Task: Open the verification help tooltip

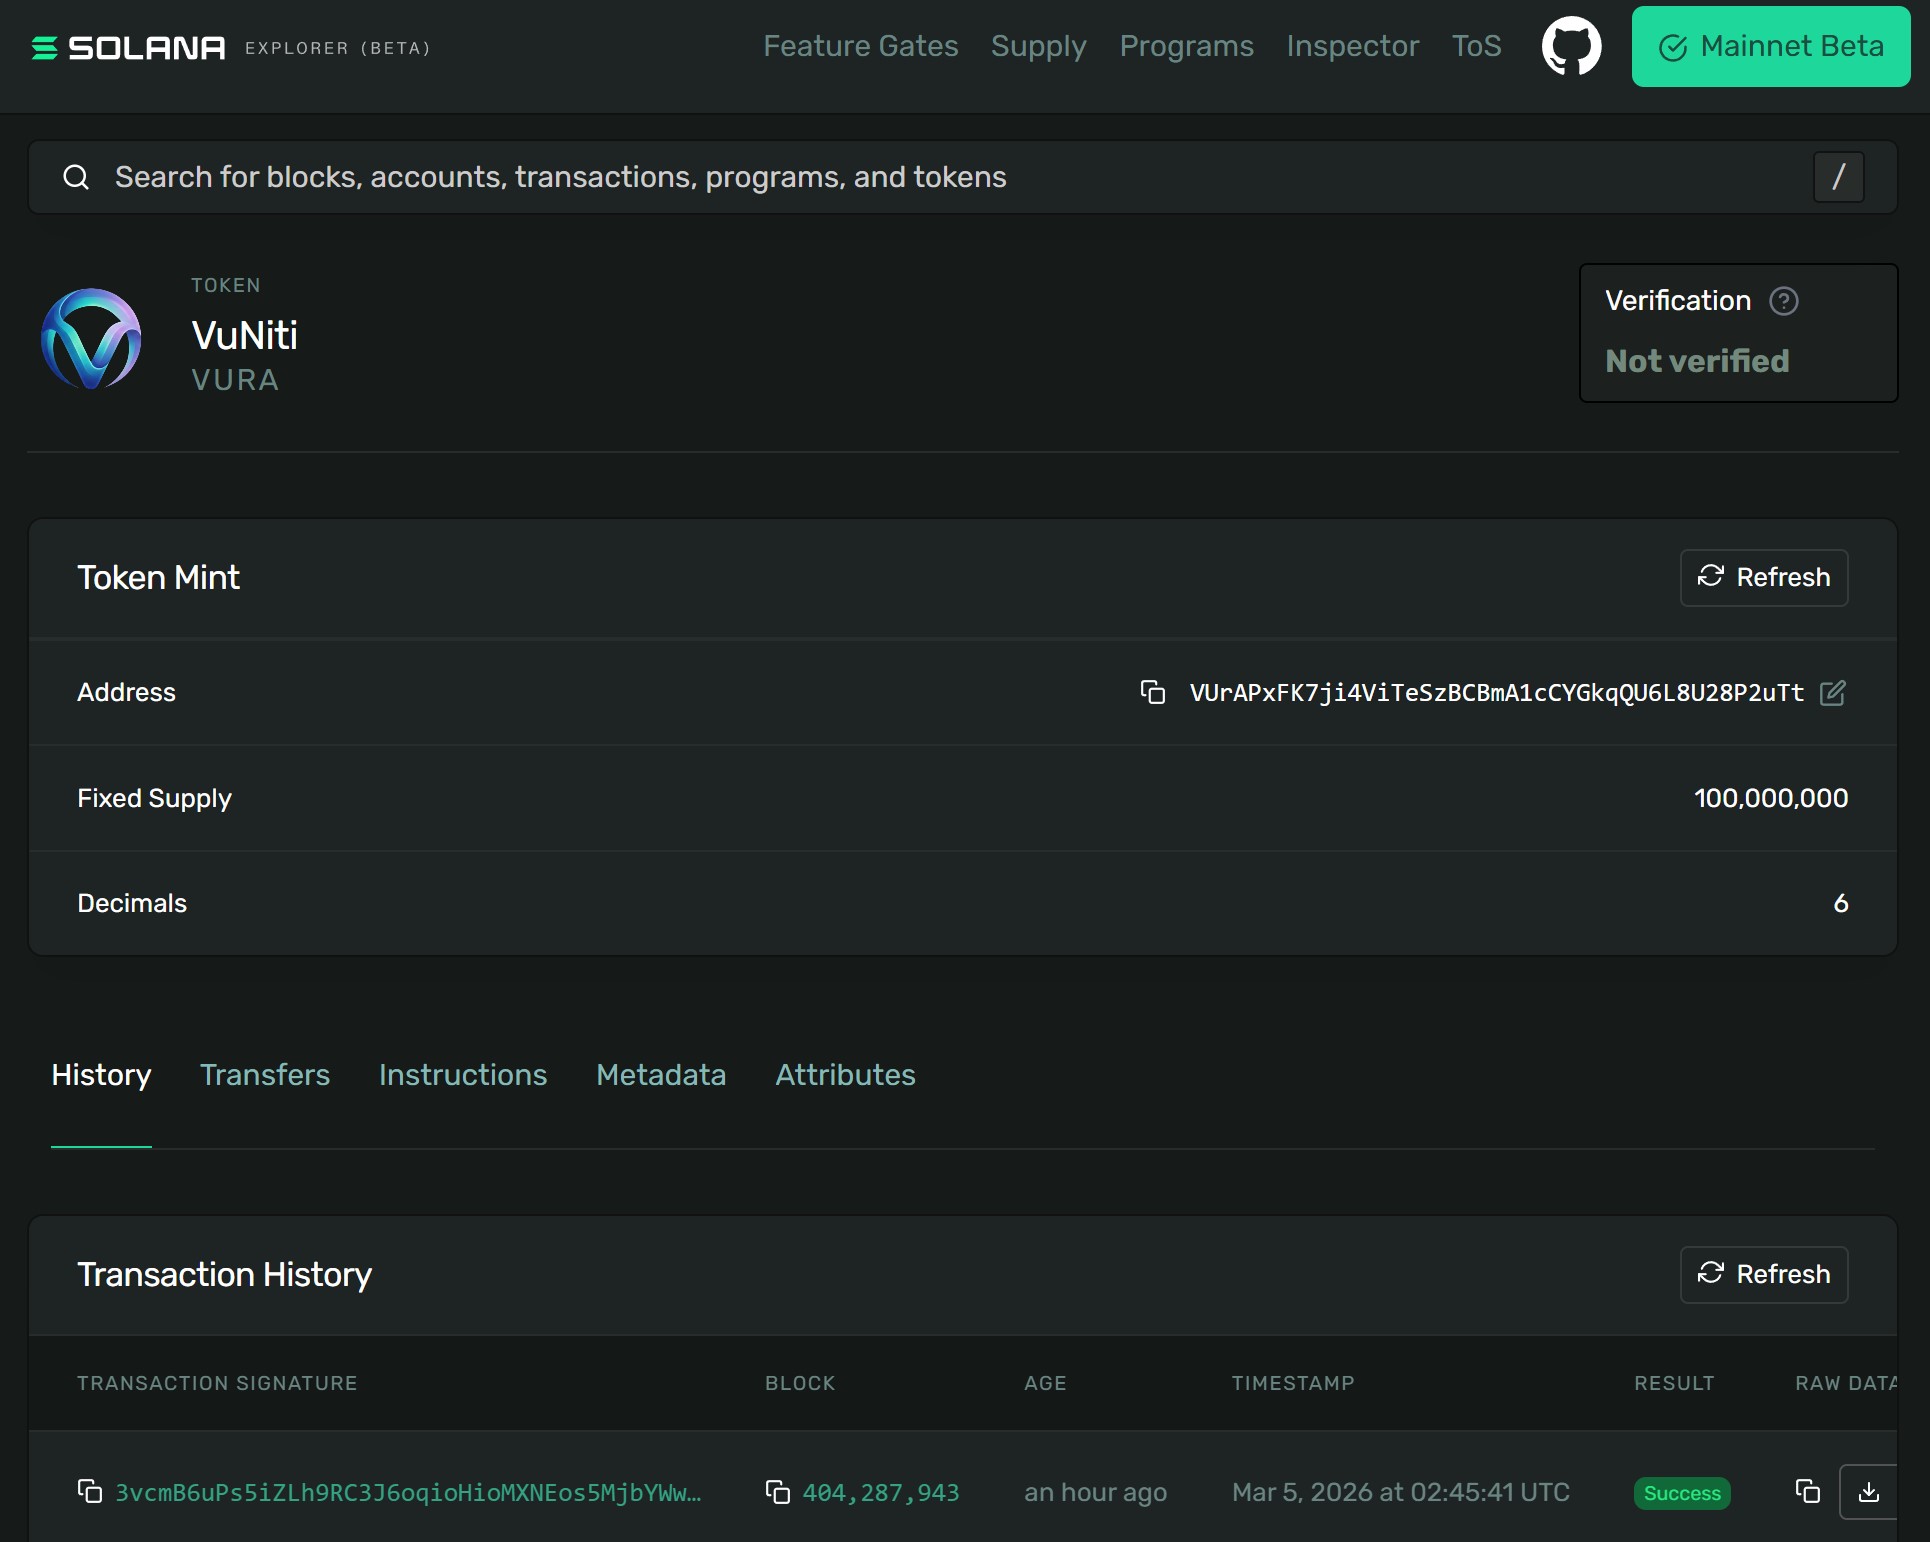Action: (1785, 301)
